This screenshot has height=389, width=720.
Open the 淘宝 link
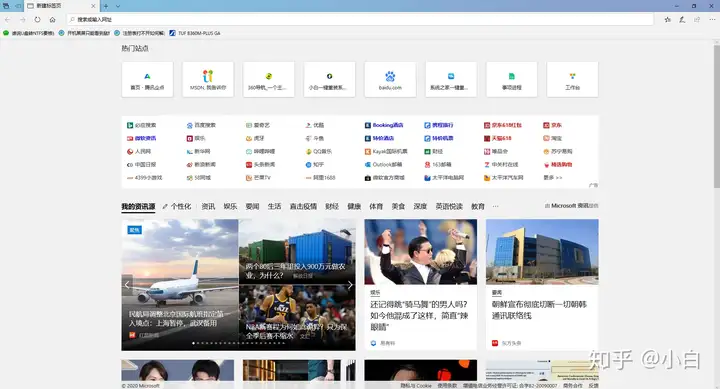point(552,138)
